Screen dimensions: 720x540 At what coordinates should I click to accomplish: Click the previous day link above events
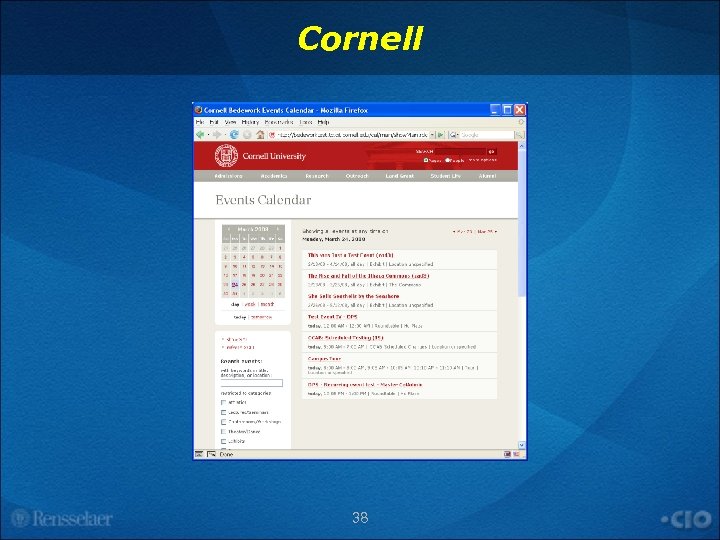point(463,232)
